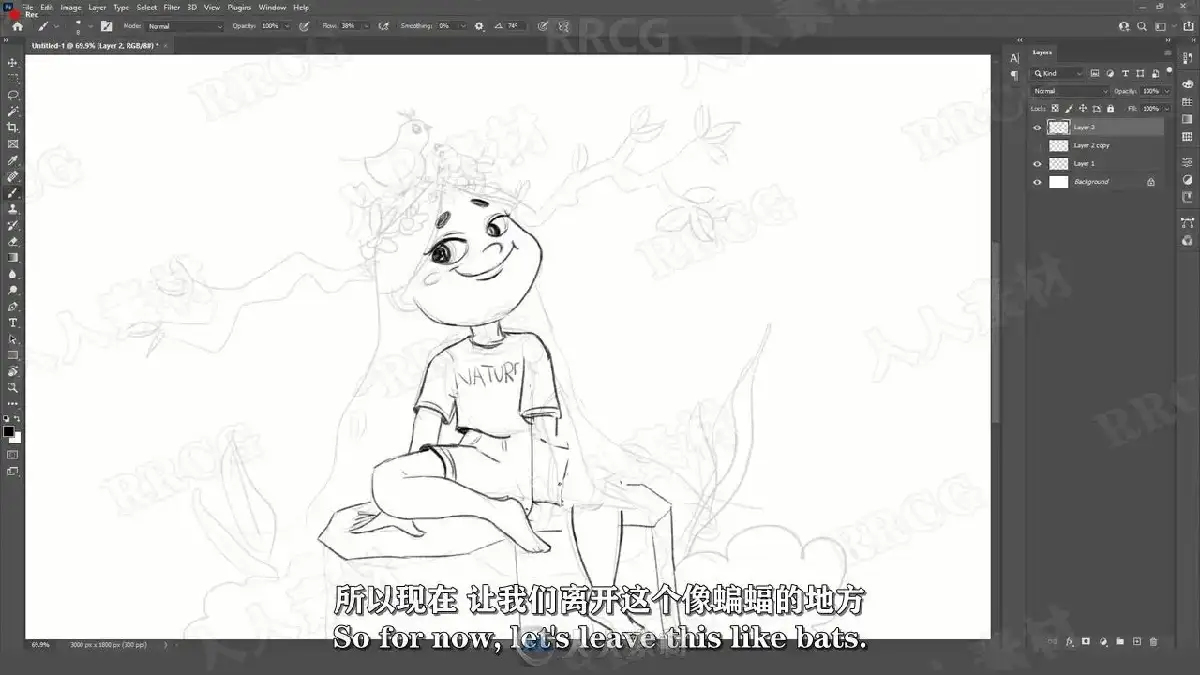Show Layer 2 copy visibility box

pyautogui.click(x=1037, y=145)
